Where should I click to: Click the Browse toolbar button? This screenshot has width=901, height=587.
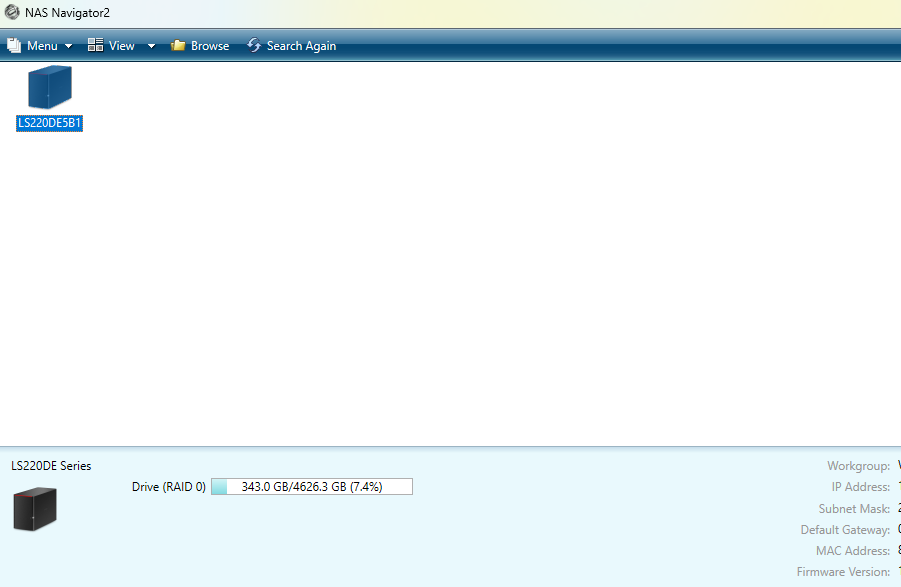point(200,46)
